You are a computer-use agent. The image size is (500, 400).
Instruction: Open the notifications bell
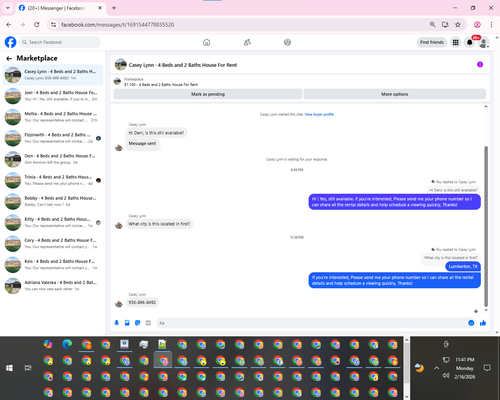click(x=469, y=42)
